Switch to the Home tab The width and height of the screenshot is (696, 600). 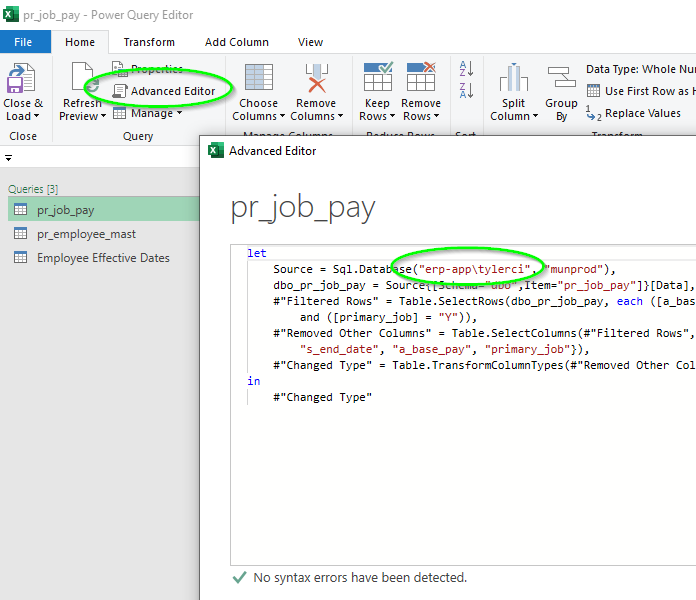click(80, 42)
